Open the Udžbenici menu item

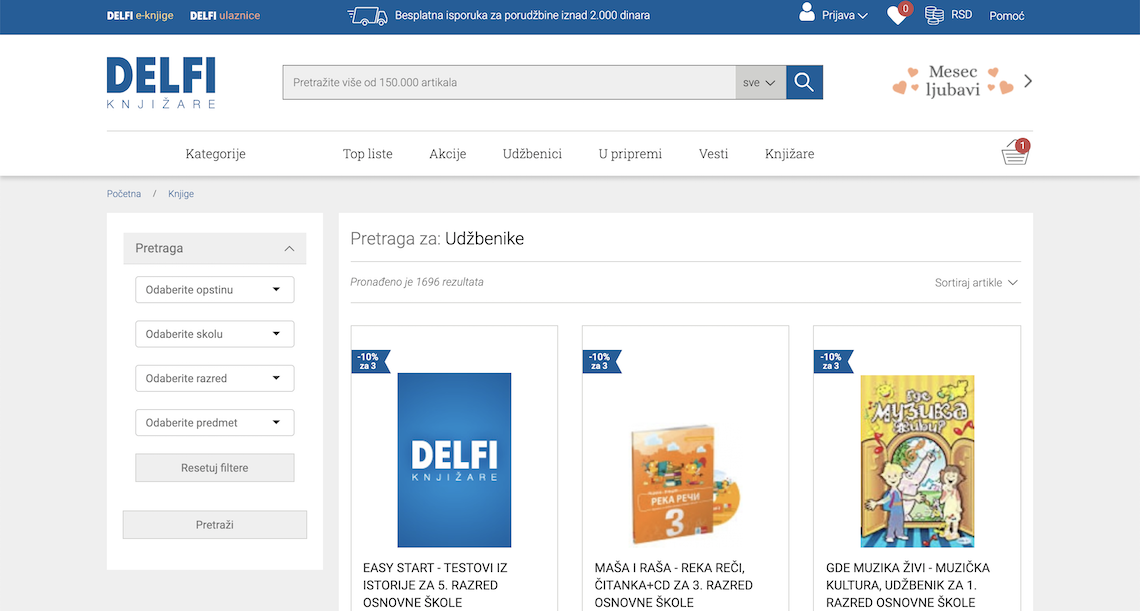coord(532,153)
